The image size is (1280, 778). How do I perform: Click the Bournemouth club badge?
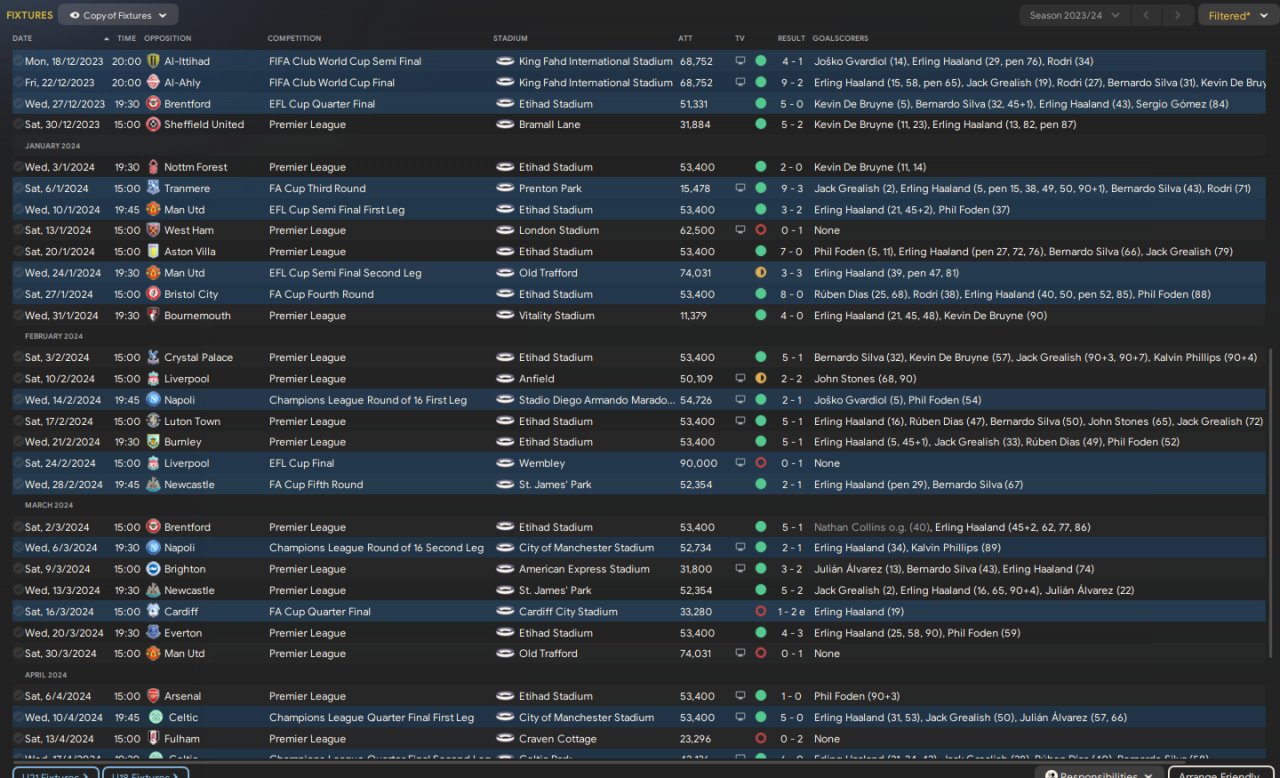coord(153,315)
